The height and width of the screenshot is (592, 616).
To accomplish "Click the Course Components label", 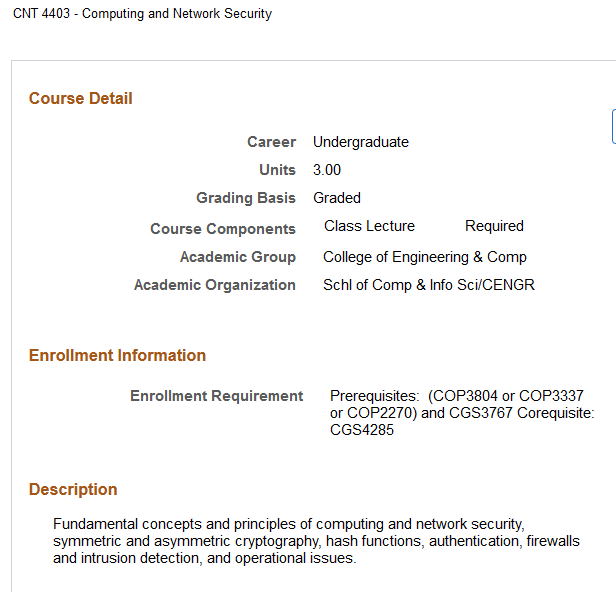I will [x=223, y=229].
